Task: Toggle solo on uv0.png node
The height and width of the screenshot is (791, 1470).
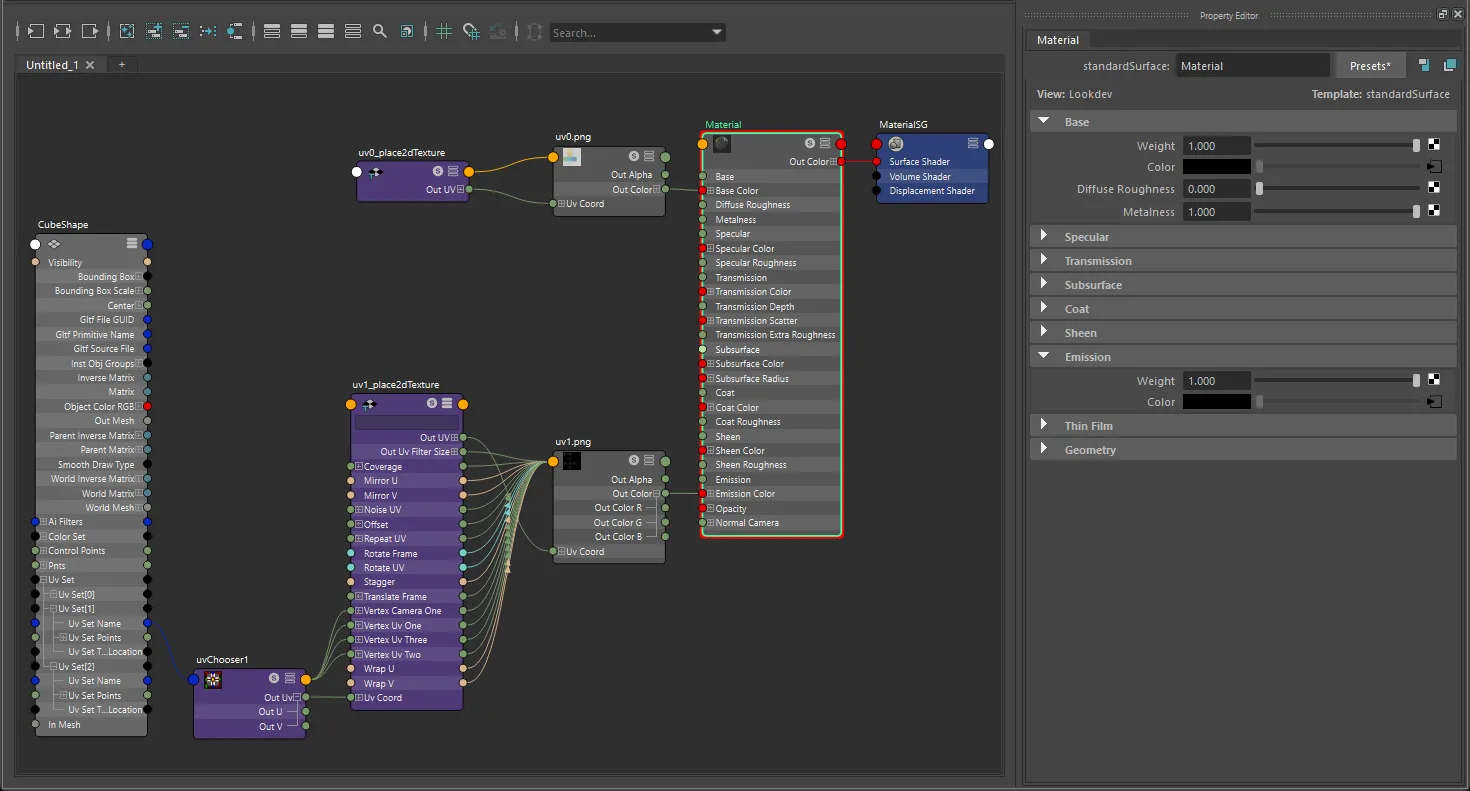Action: [634, 156]
